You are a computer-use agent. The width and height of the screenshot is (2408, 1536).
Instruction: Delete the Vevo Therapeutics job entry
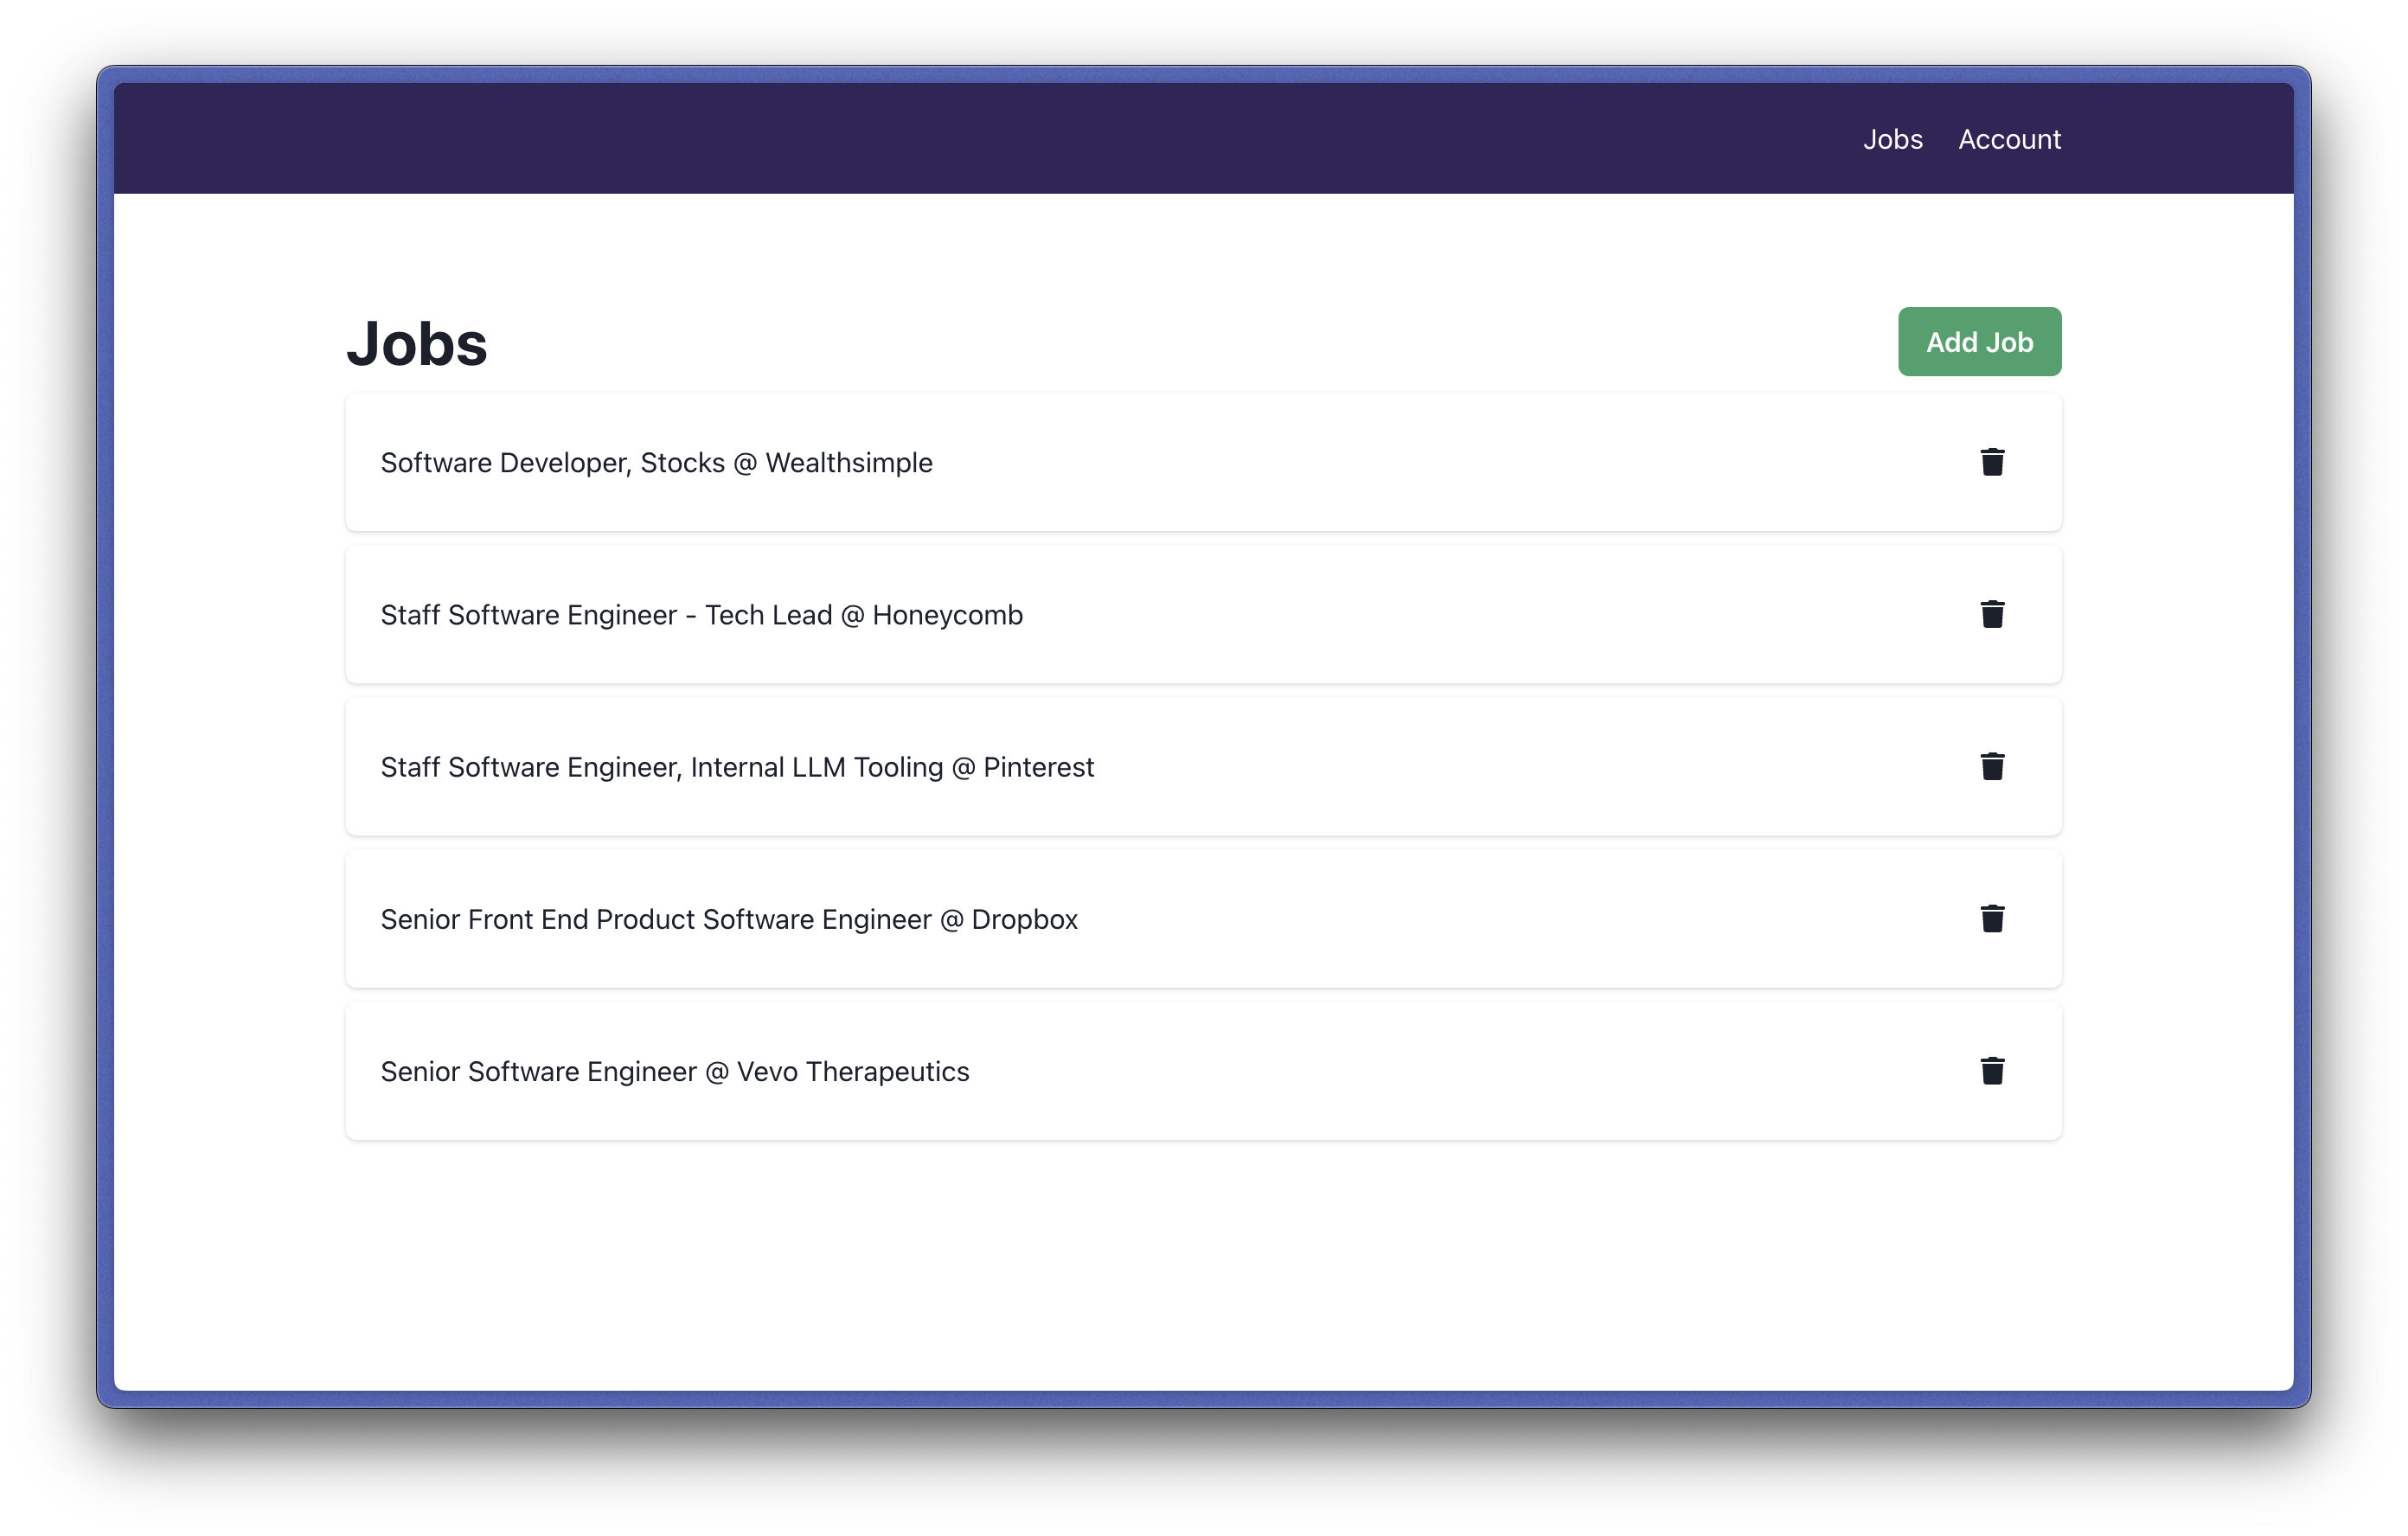[x=1992, y=1071]
